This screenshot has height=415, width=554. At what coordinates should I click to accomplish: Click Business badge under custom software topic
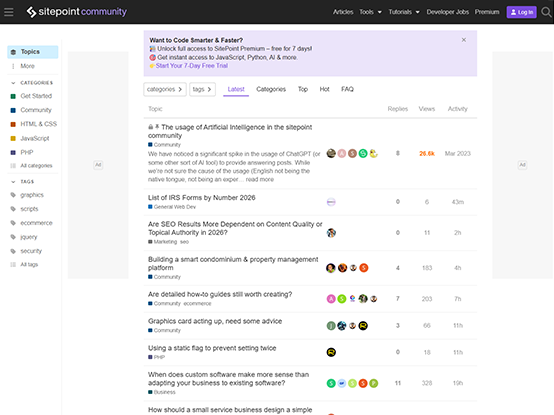162,392
